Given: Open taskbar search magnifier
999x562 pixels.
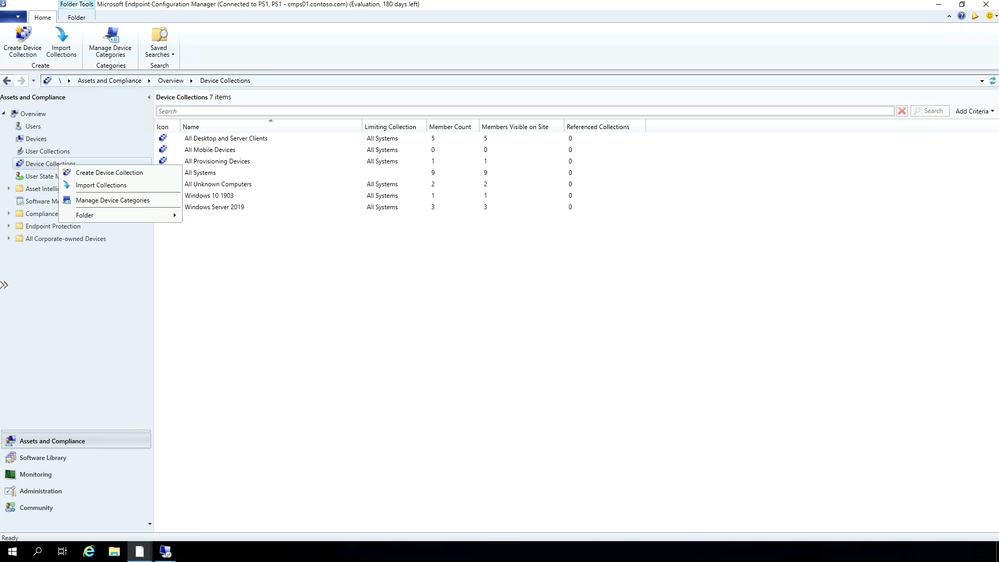Looking at the screenshot, I should point(38,552).
